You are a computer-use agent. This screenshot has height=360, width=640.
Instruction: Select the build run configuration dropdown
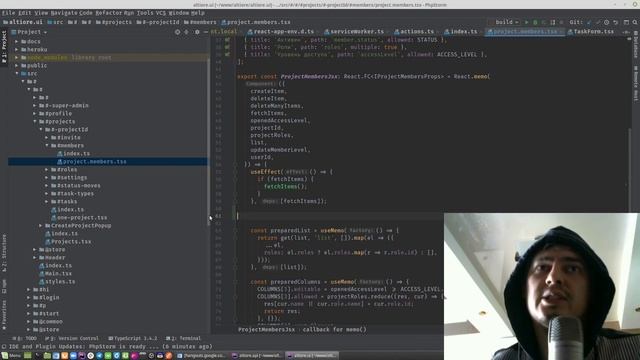point(504,22)
